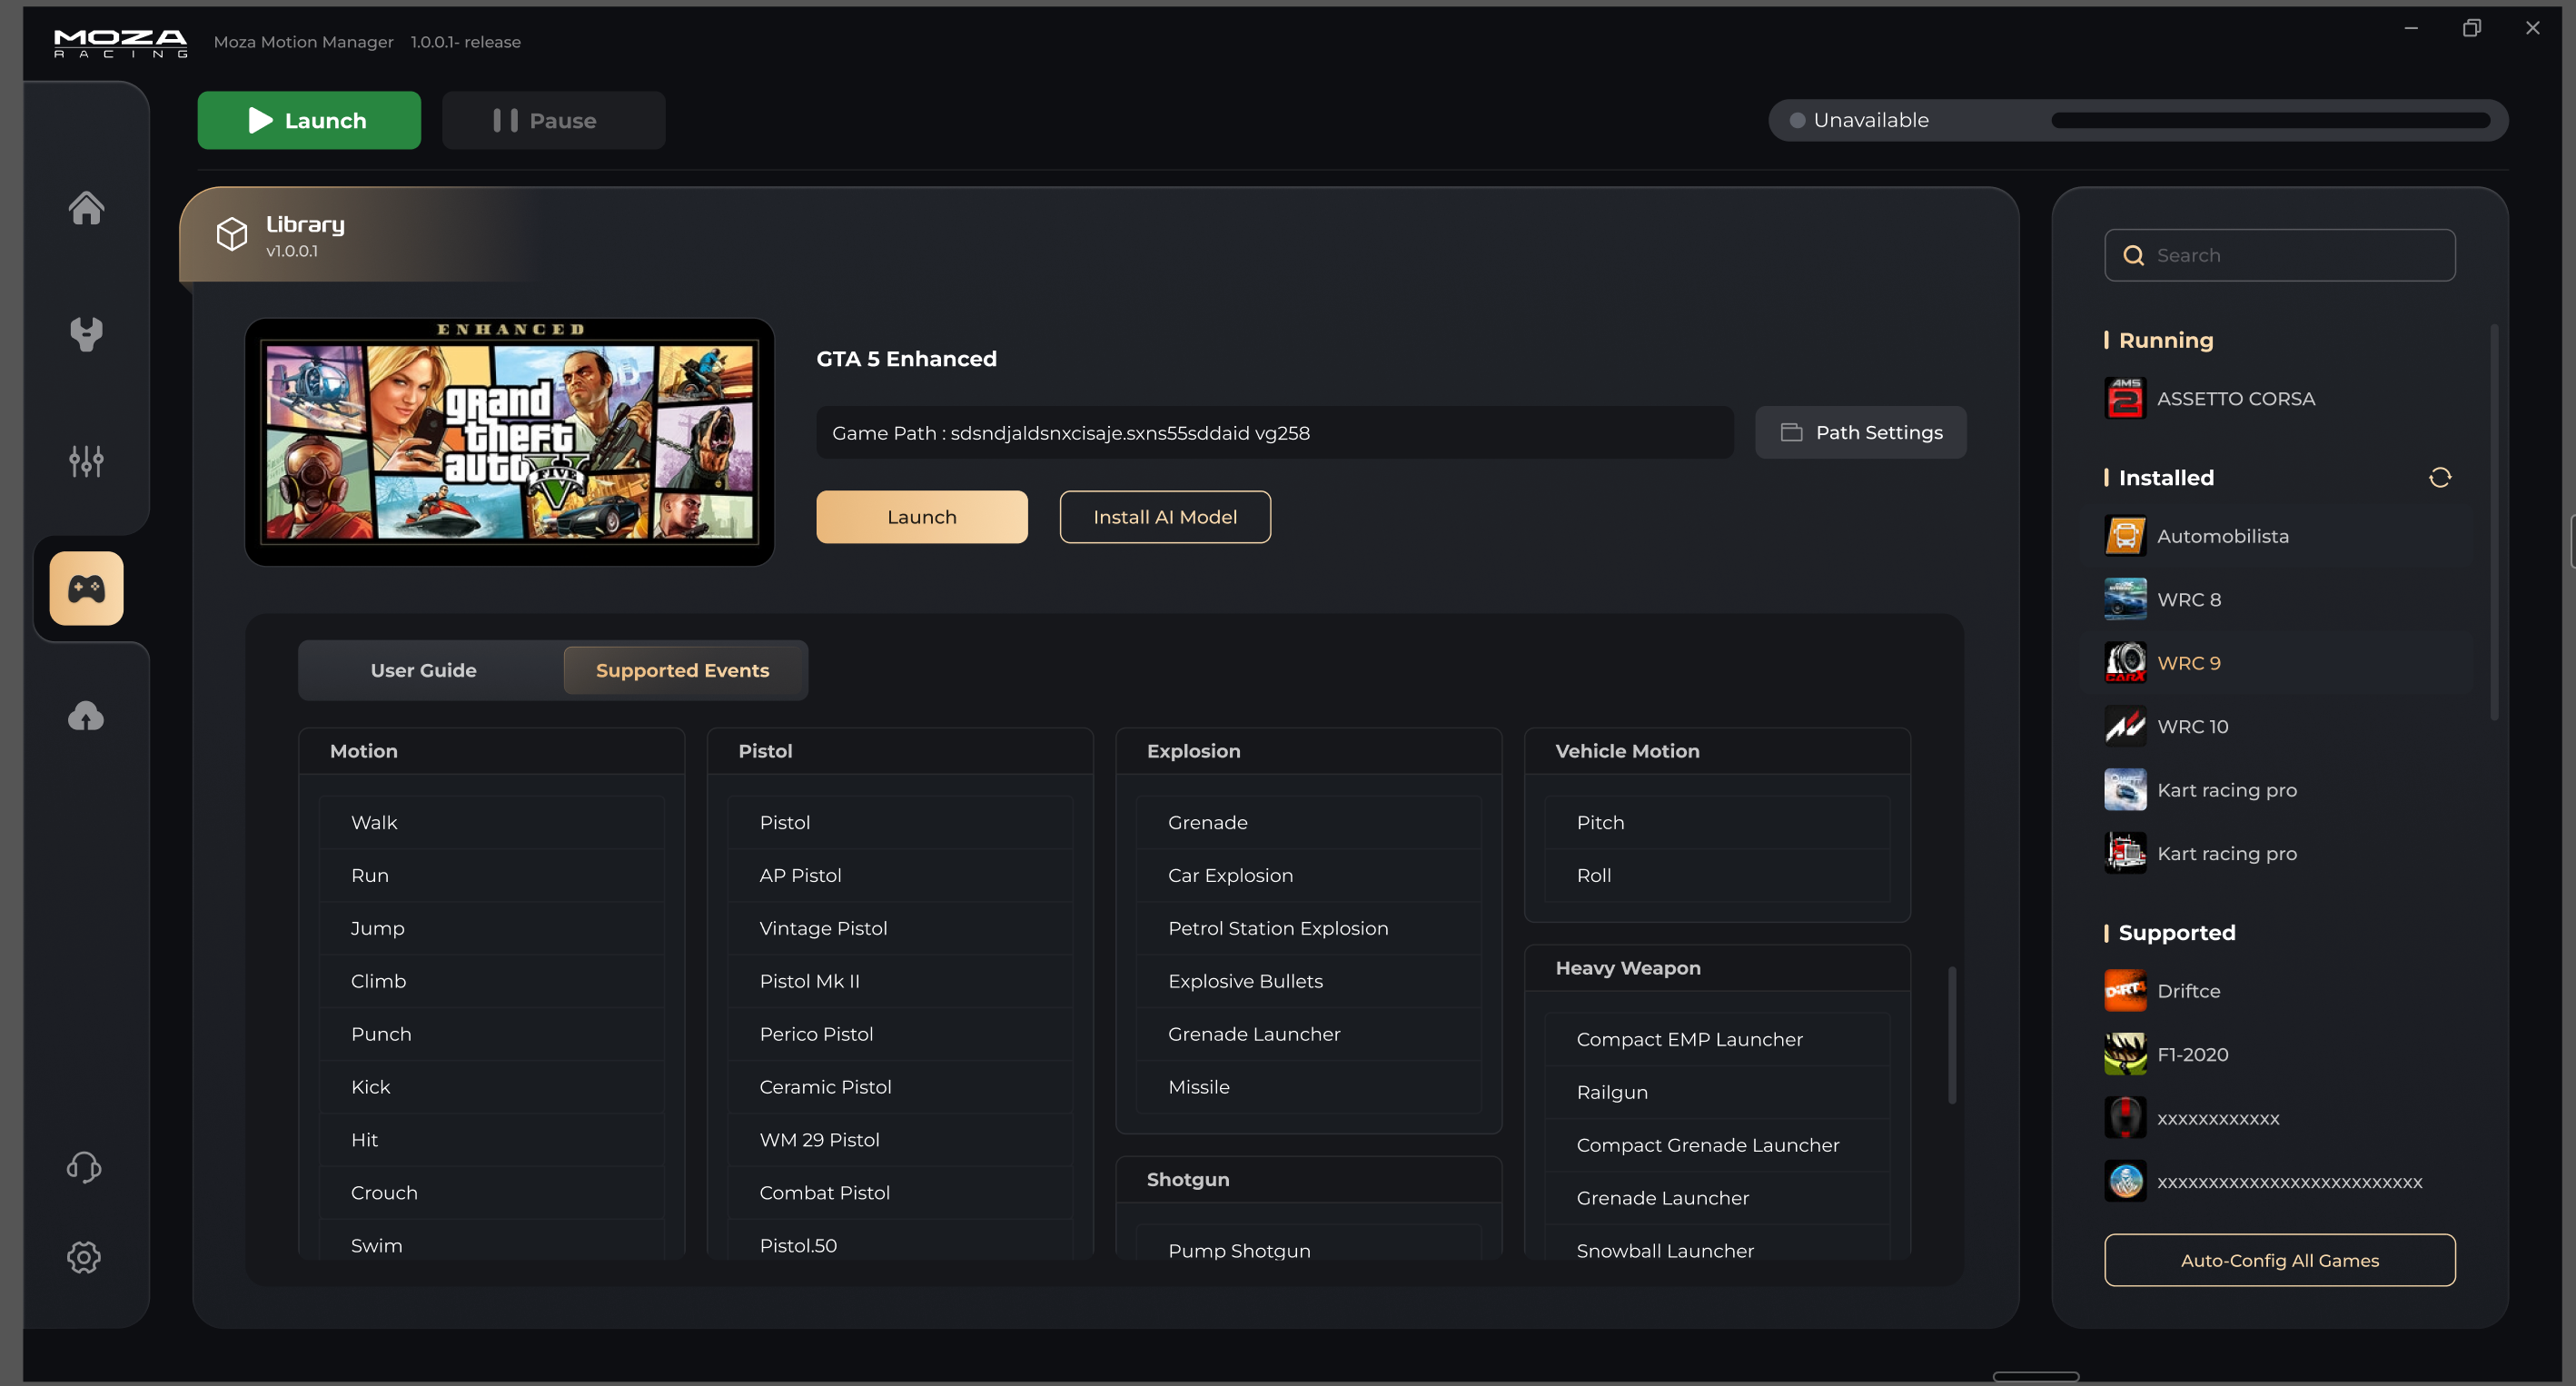The image size is (2576, 1386).
Task: Click the Unavailable status indicator dot
Action: [x=1797, y=120]
